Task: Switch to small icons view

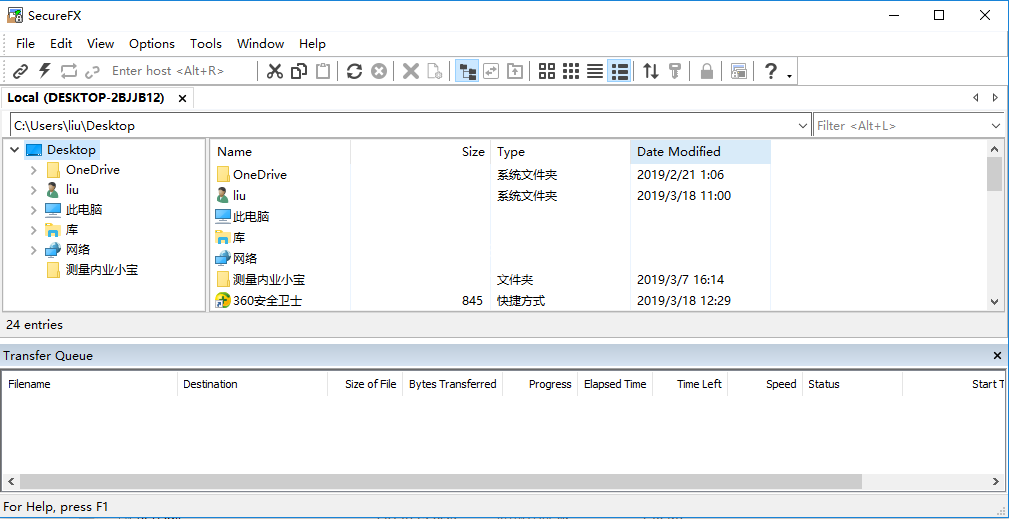Action: (571, 71)
